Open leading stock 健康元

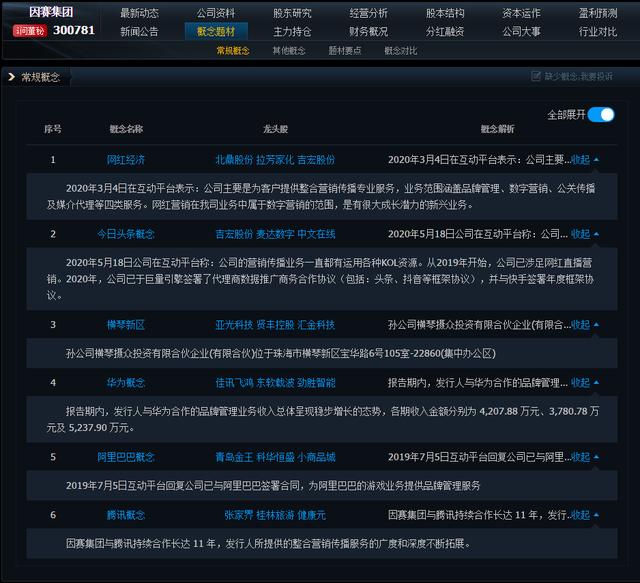311,515
